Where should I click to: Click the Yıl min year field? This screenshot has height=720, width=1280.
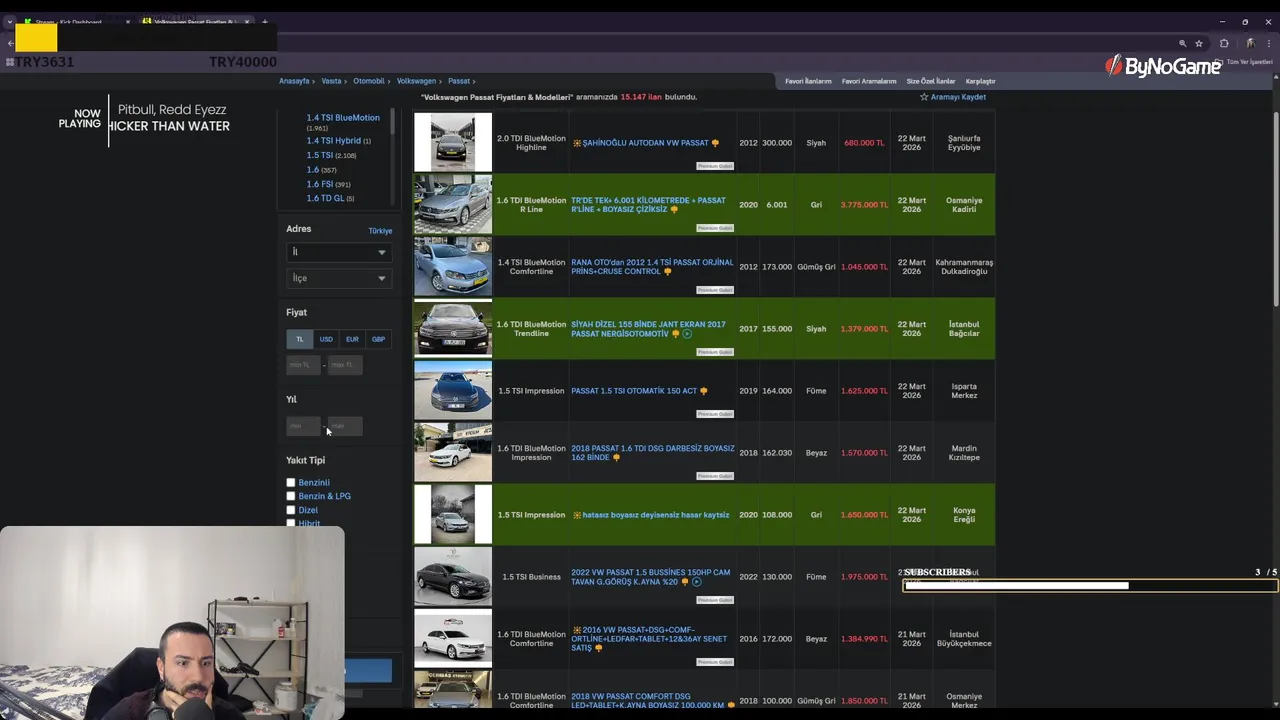tap(303, 426)
